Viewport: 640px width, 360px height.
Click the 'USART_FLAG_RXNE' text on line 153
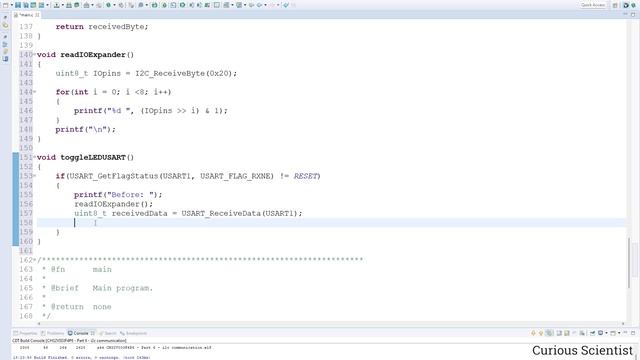[237, 176]
